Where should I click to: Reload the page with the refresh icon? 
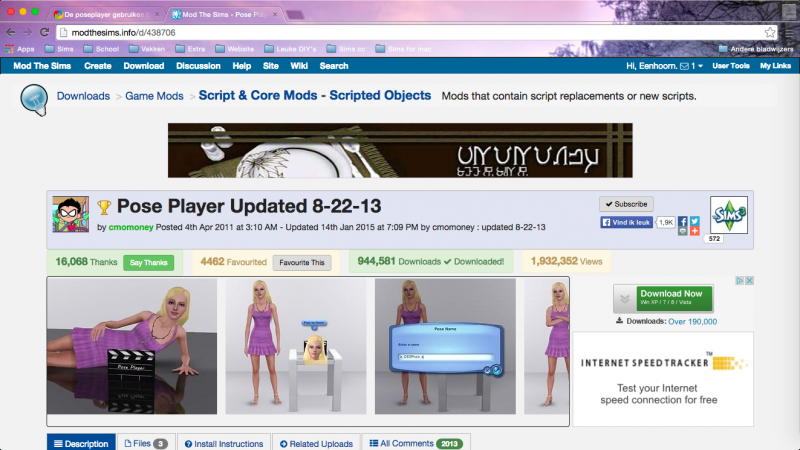click(44, 33)
